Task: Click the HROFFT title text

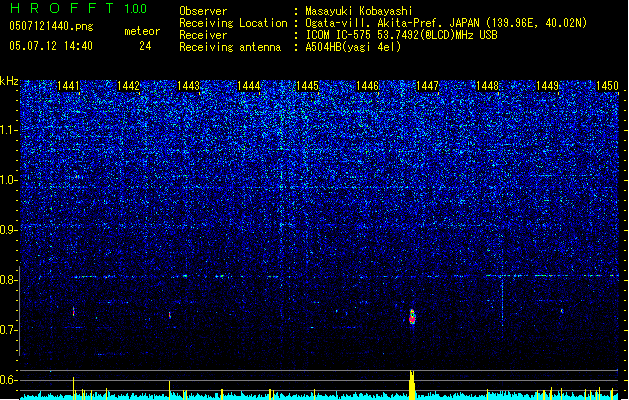Action: click(62, 8)
